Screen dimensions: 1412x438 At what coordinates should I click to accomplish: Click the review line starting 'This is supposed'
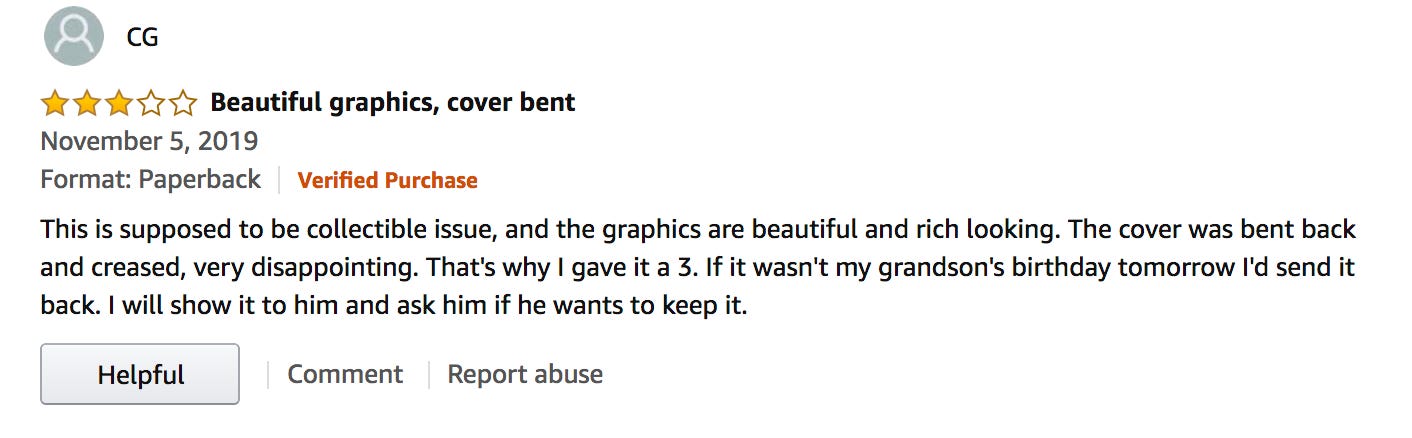coord(697,230)
